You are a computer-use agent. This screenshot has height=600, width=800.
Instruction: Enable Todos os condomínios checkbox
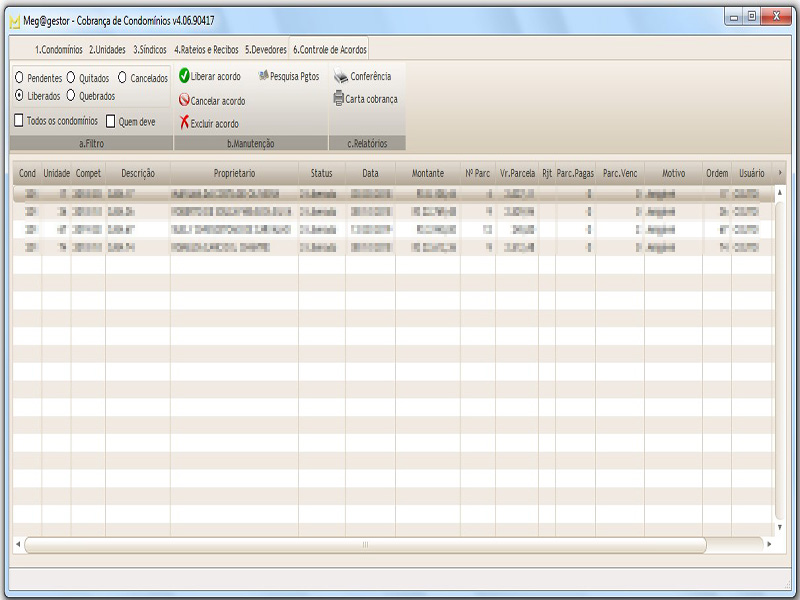(x=19, y=120)
